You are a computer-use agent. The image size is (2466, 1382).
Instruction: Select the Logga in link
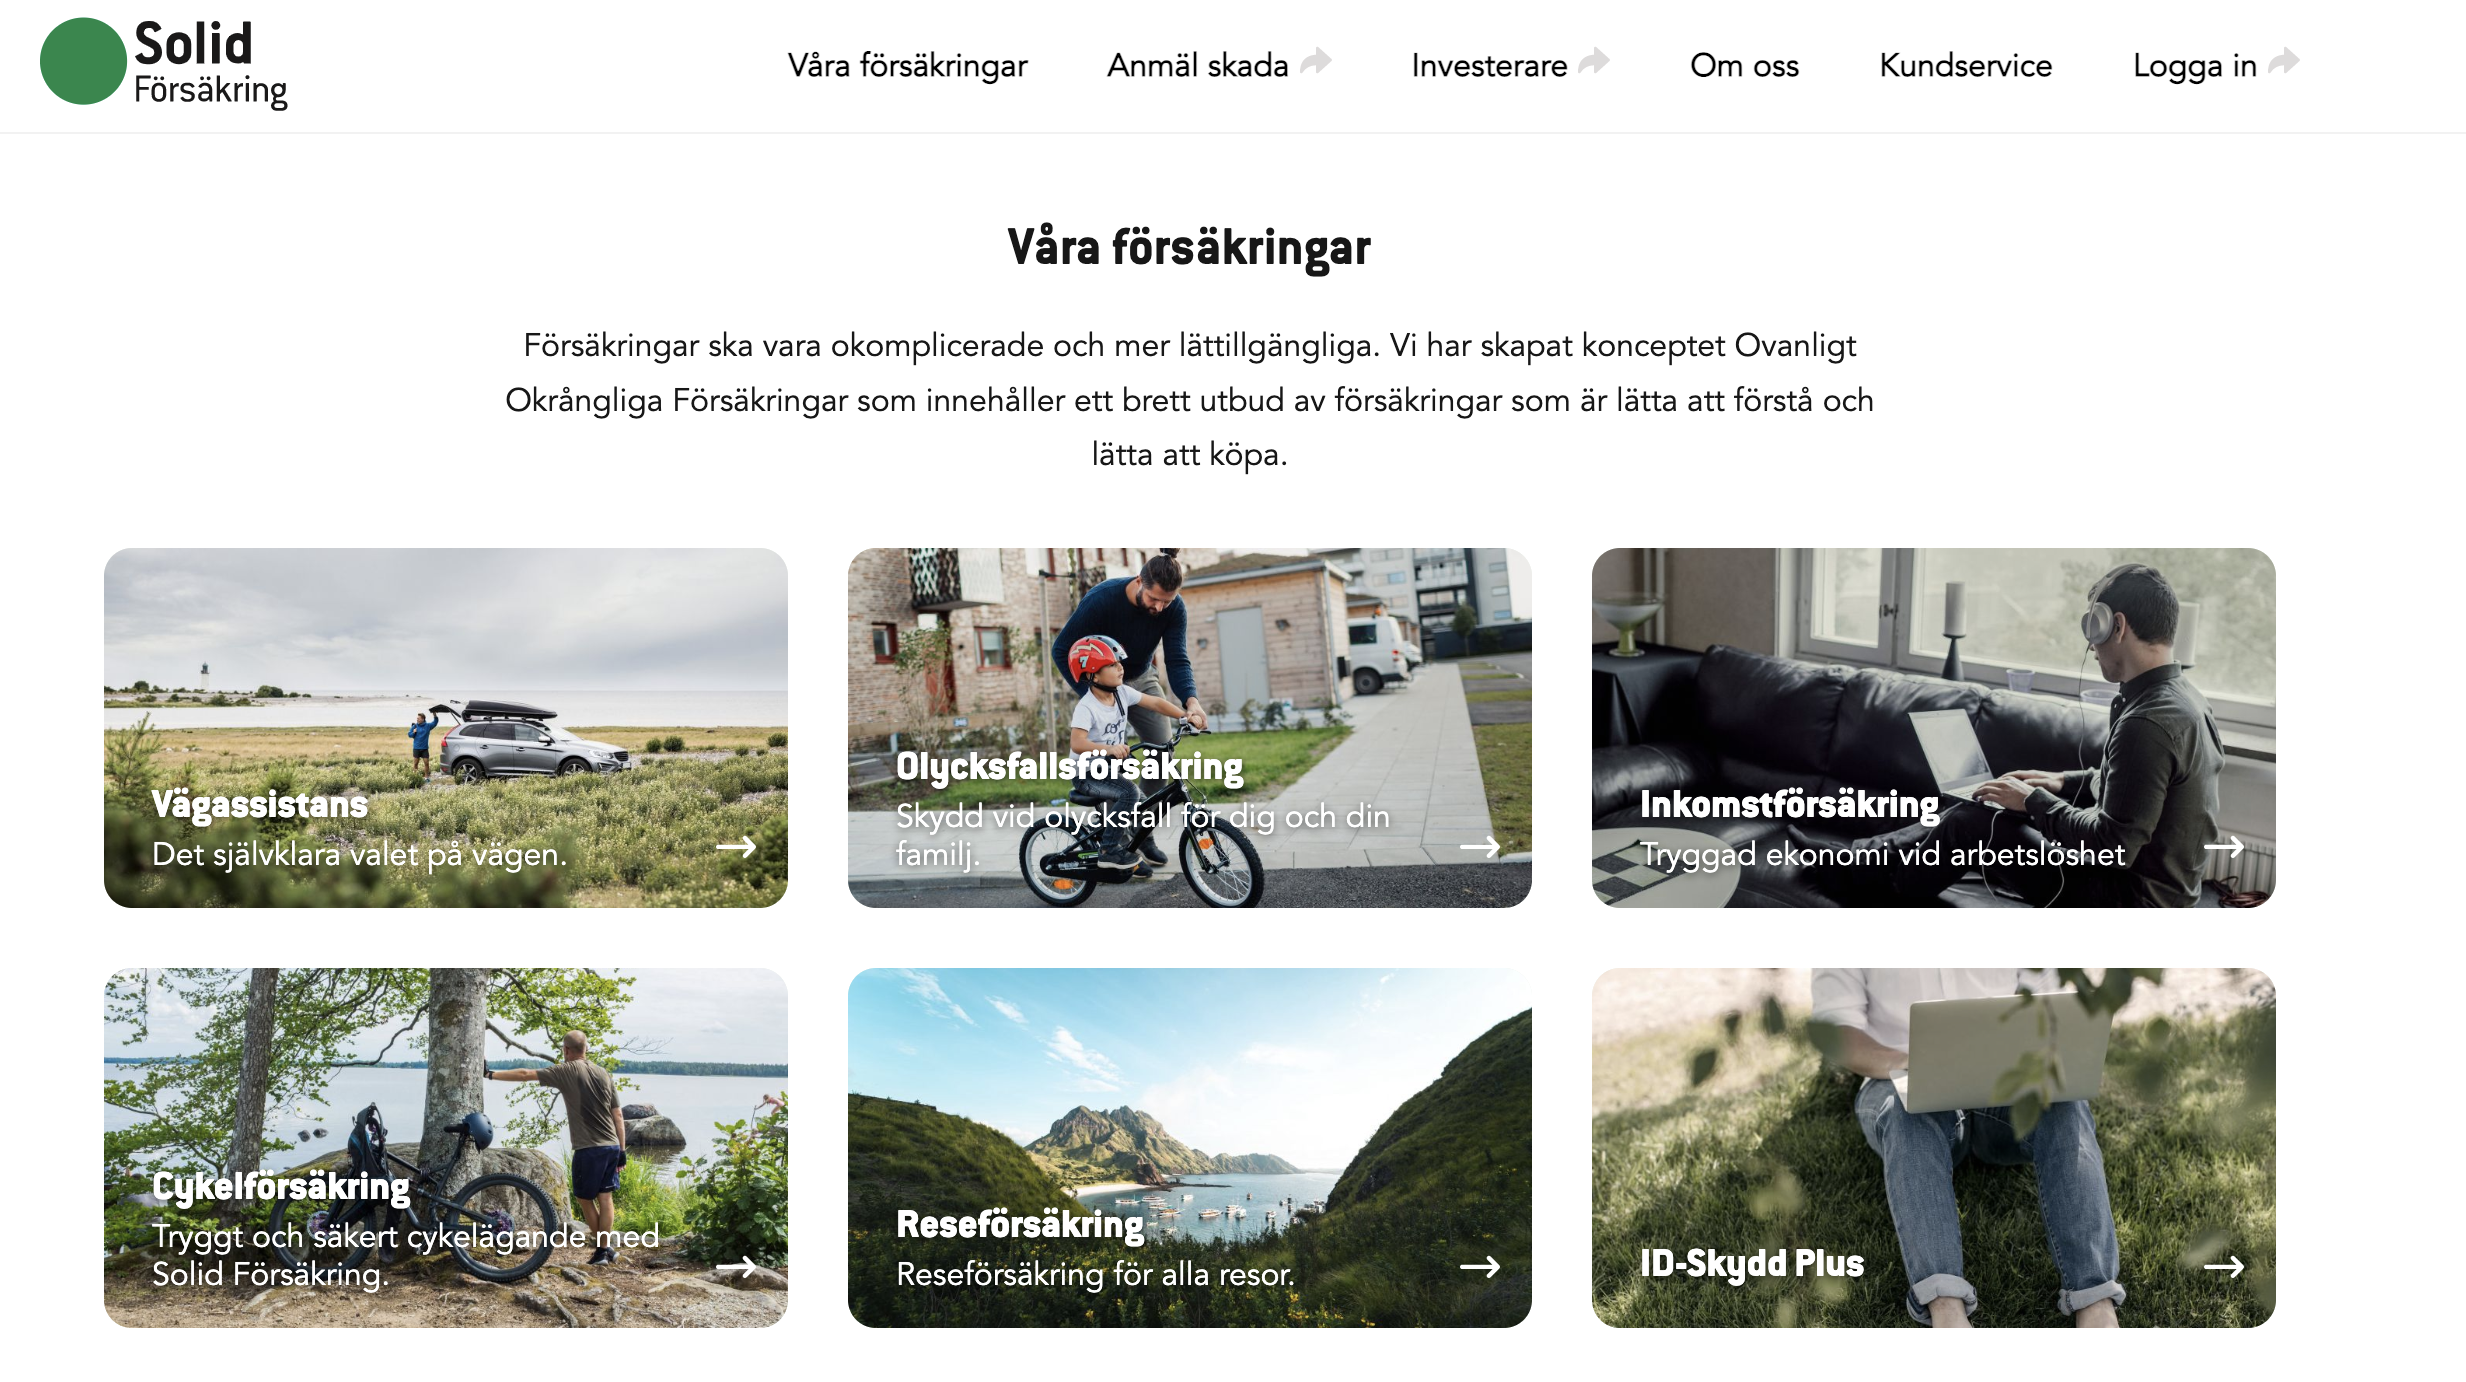[x=2194, y=66]
